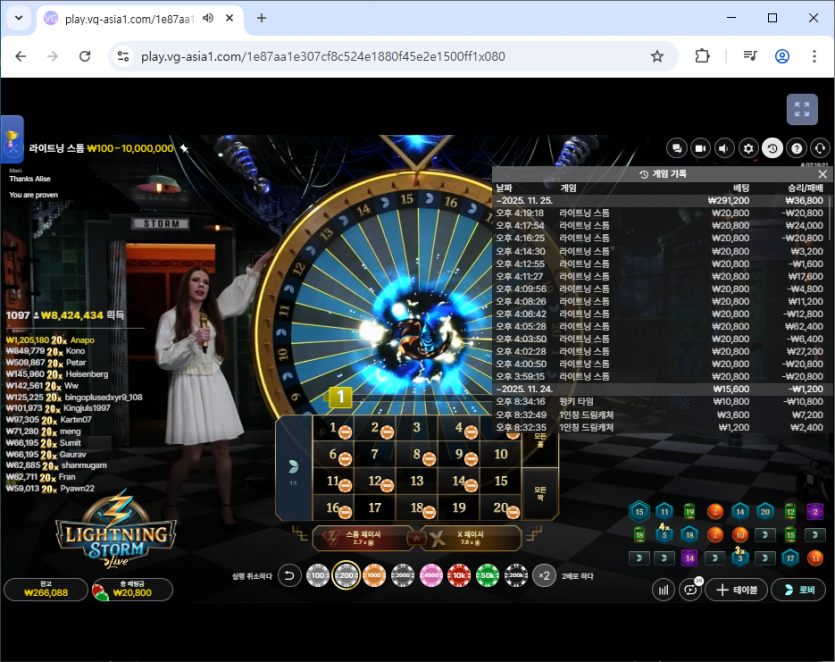Click the undo bet arrow button
The width and height of the screenshot is (835, 662).
289,576
